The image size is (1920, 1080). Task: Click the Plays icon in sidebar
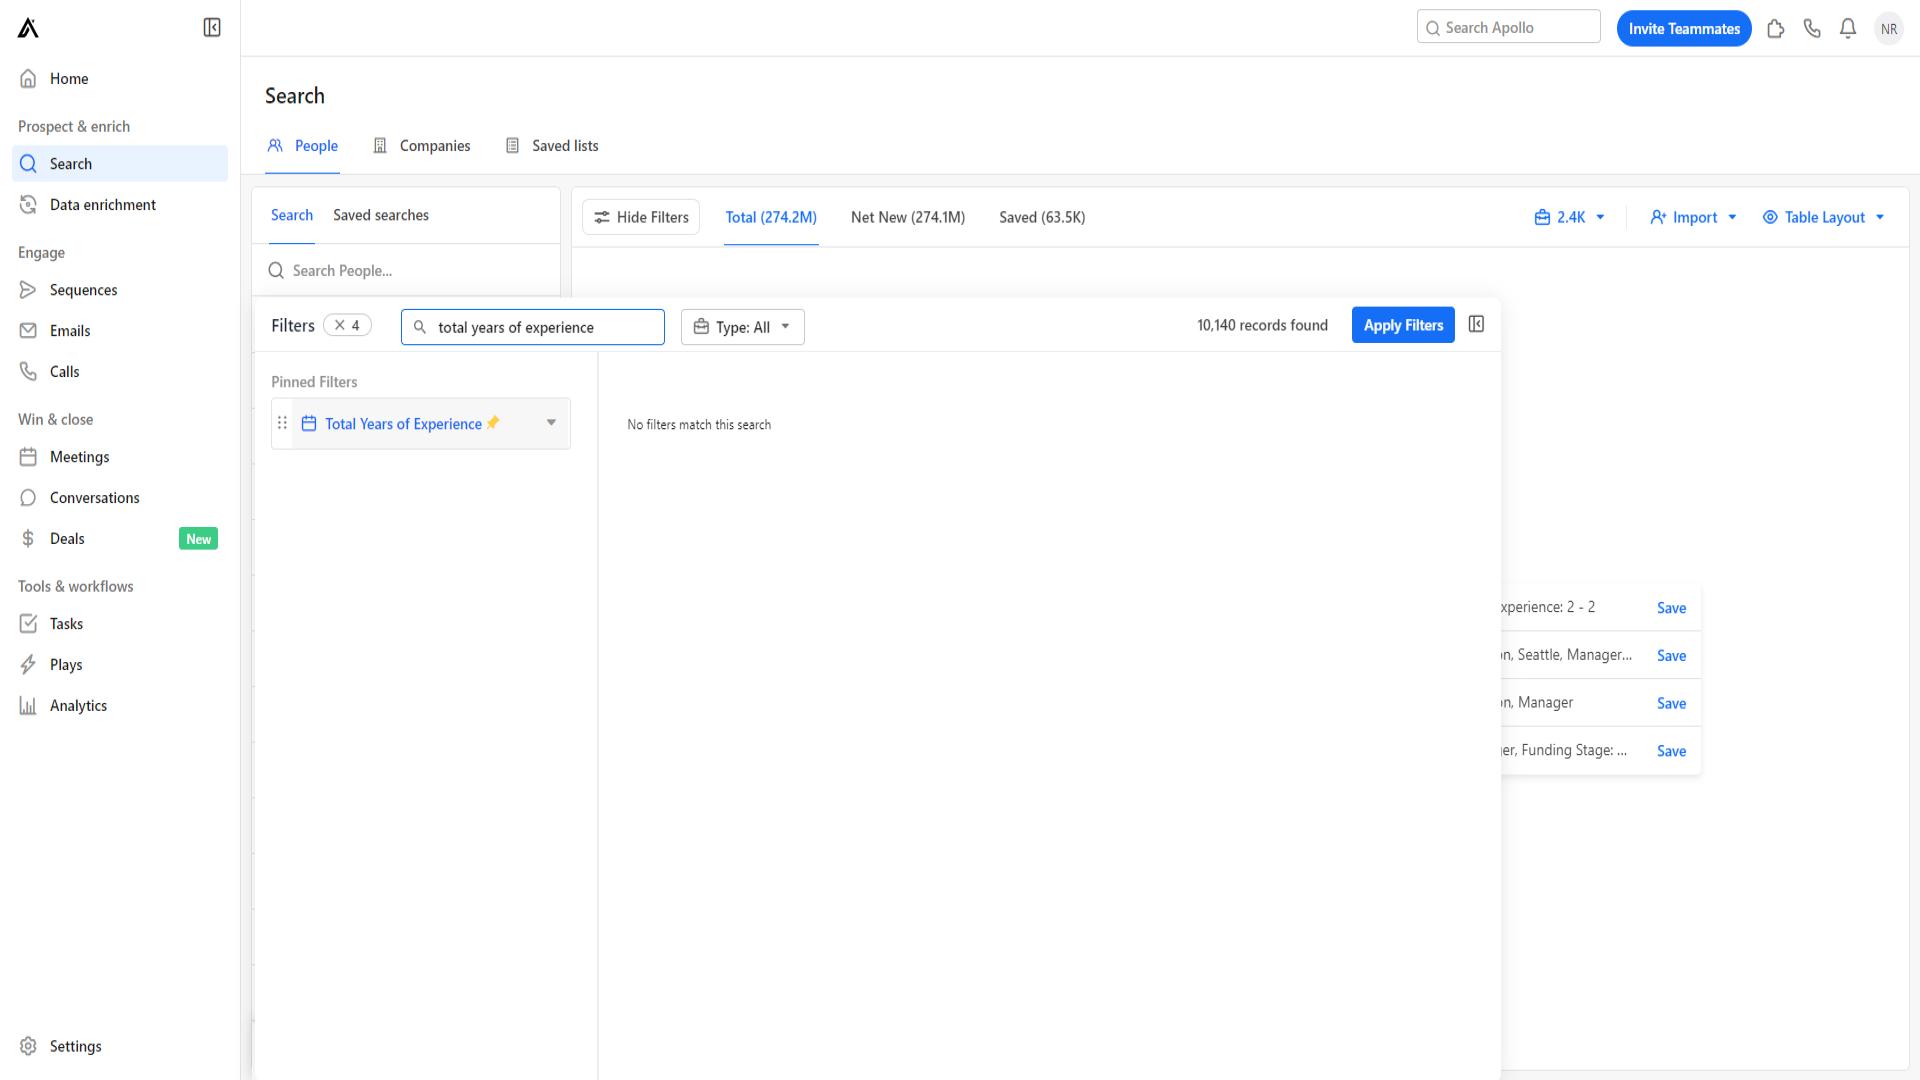pyautogui.click(x=28, y=665)
